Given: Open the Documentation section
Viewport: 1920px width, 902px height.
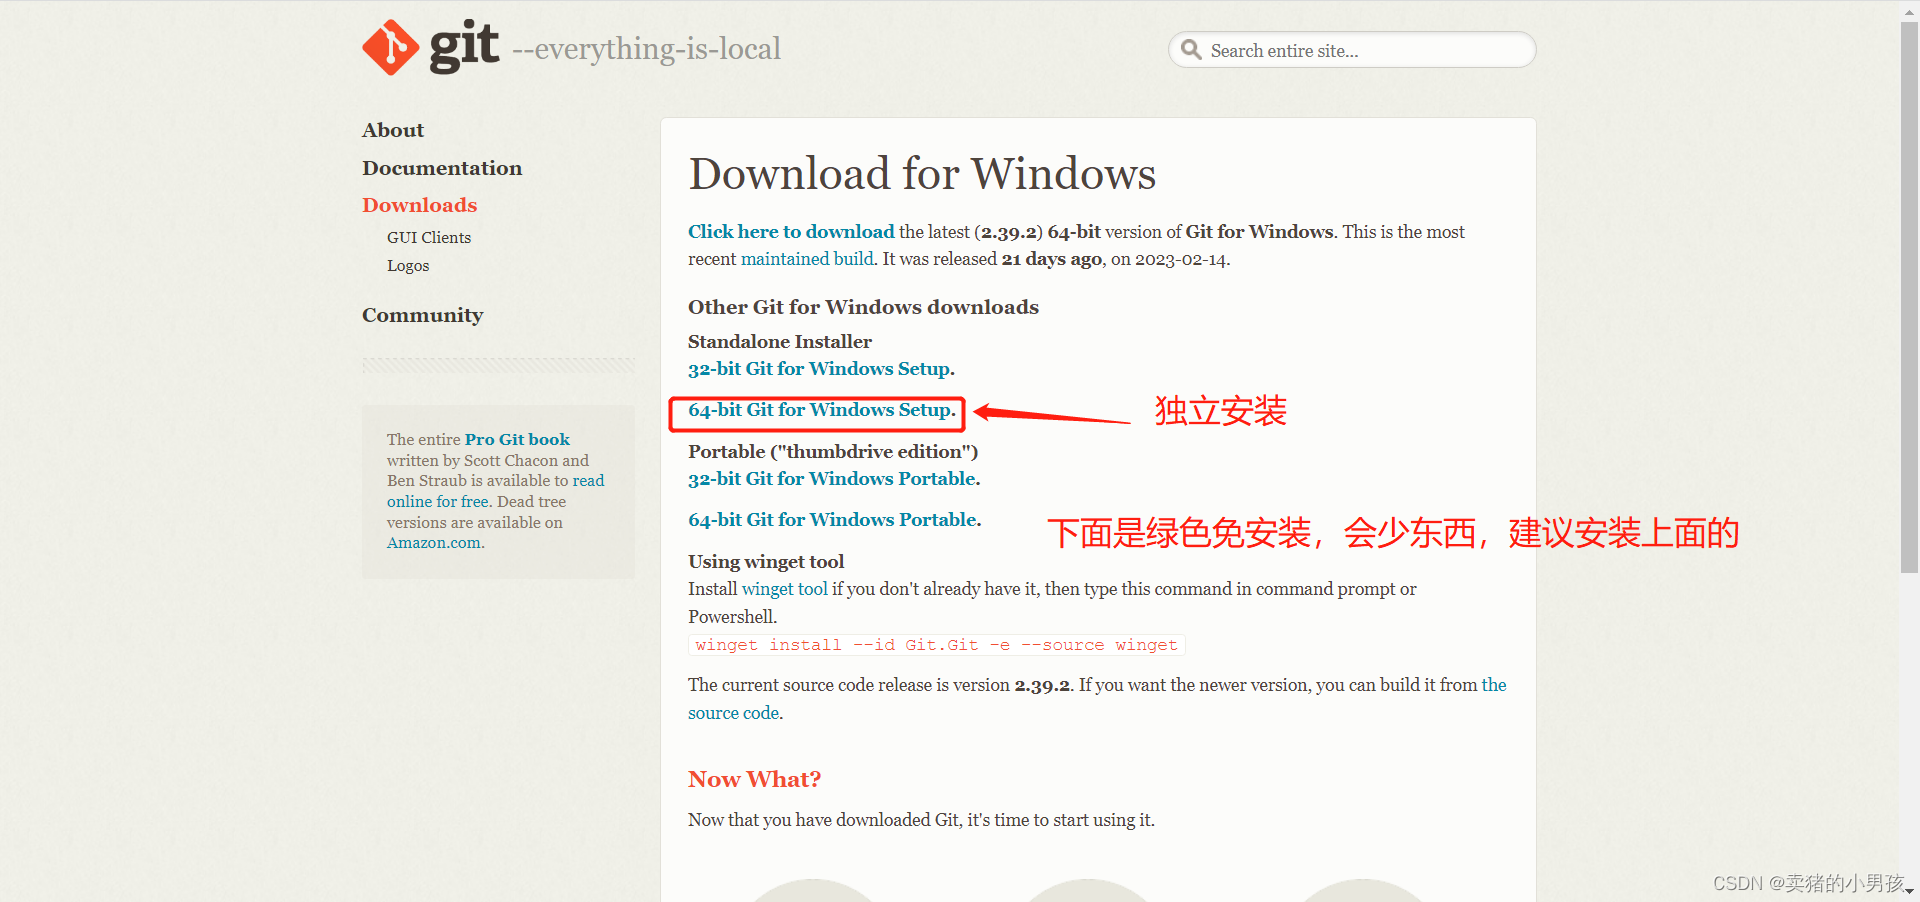Looking at the screenshot, I should click(442, 168).
